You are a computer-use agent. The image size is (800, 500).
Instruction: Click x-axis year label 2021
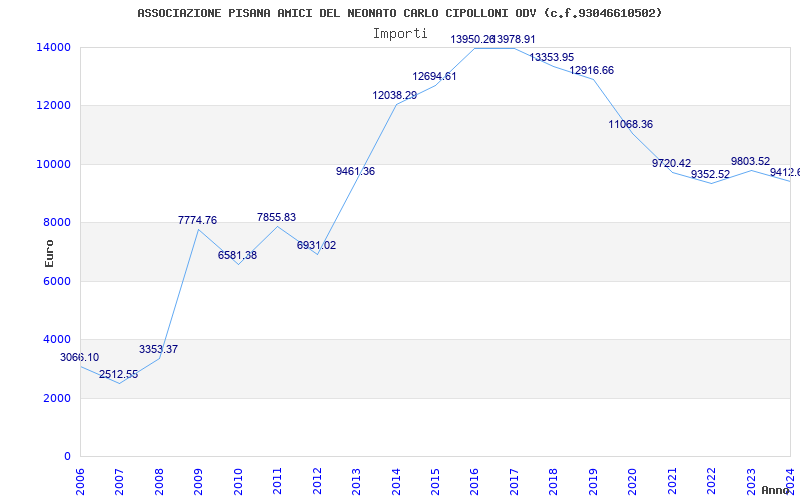pos(672,481)
